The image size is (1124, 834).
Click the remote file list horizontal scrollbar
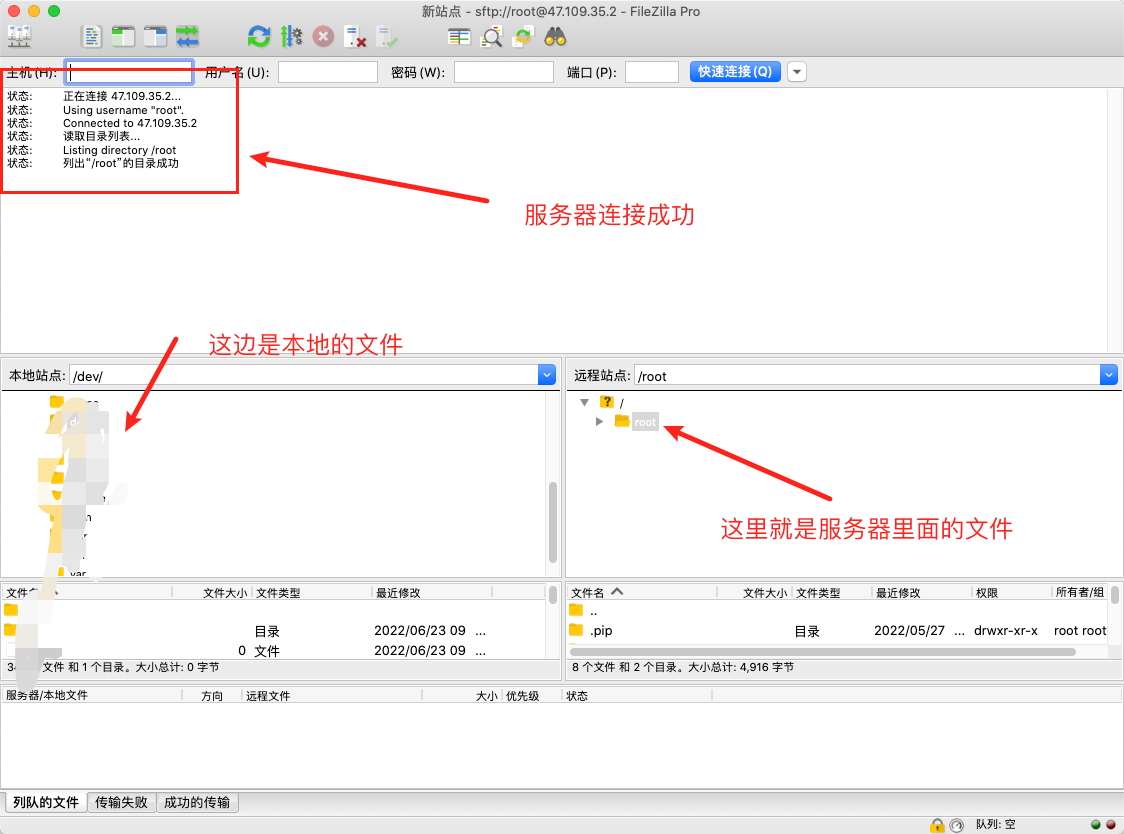click(822, 652)
